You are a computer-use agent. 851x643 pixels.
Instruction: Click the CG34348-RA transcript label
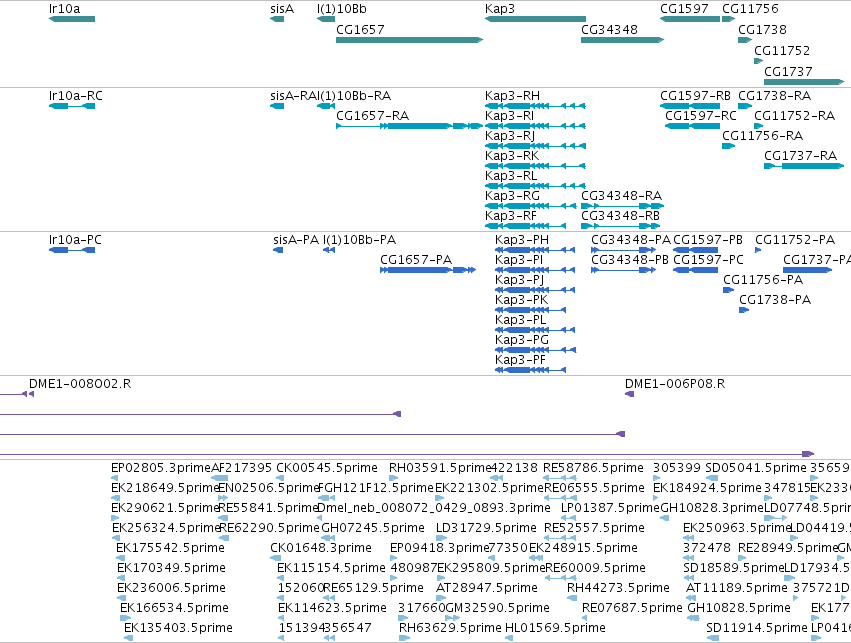pyautogui.click(x=621, y=195)
